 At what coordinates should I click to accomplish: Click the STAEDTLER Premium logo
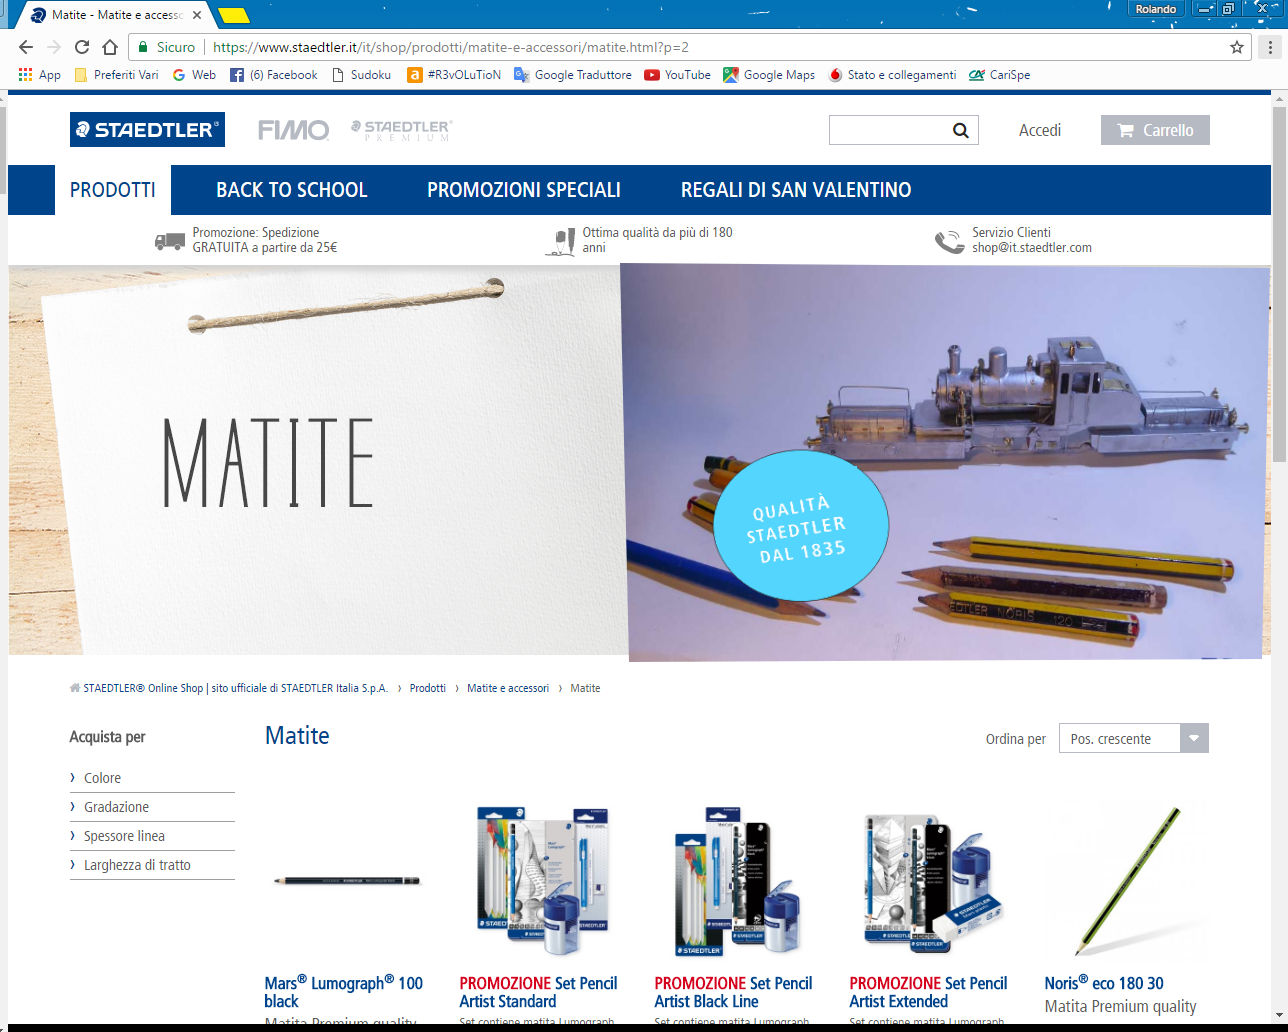tap(401, 130)
